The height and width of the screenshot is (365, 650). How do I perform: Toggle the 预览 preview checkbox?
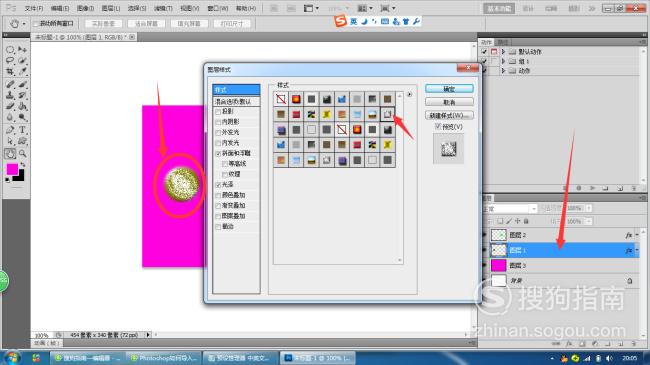click(x=438, y=127)
